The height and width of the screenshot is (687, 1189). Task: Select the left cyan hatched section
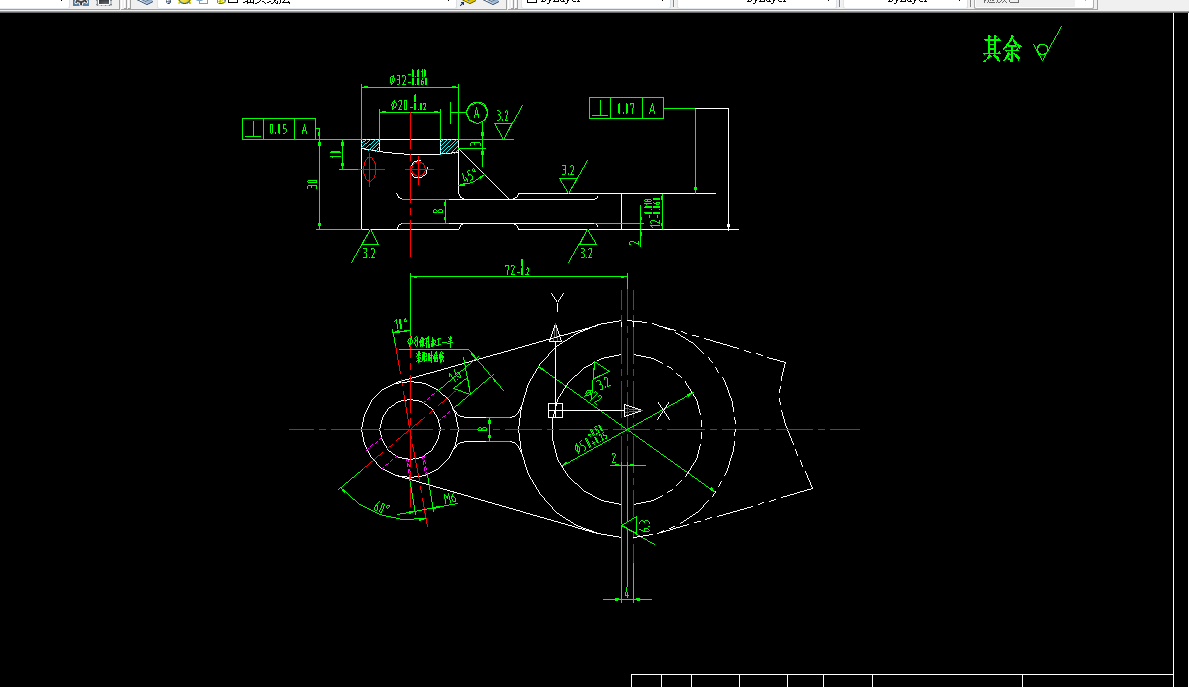pos(371,146)
